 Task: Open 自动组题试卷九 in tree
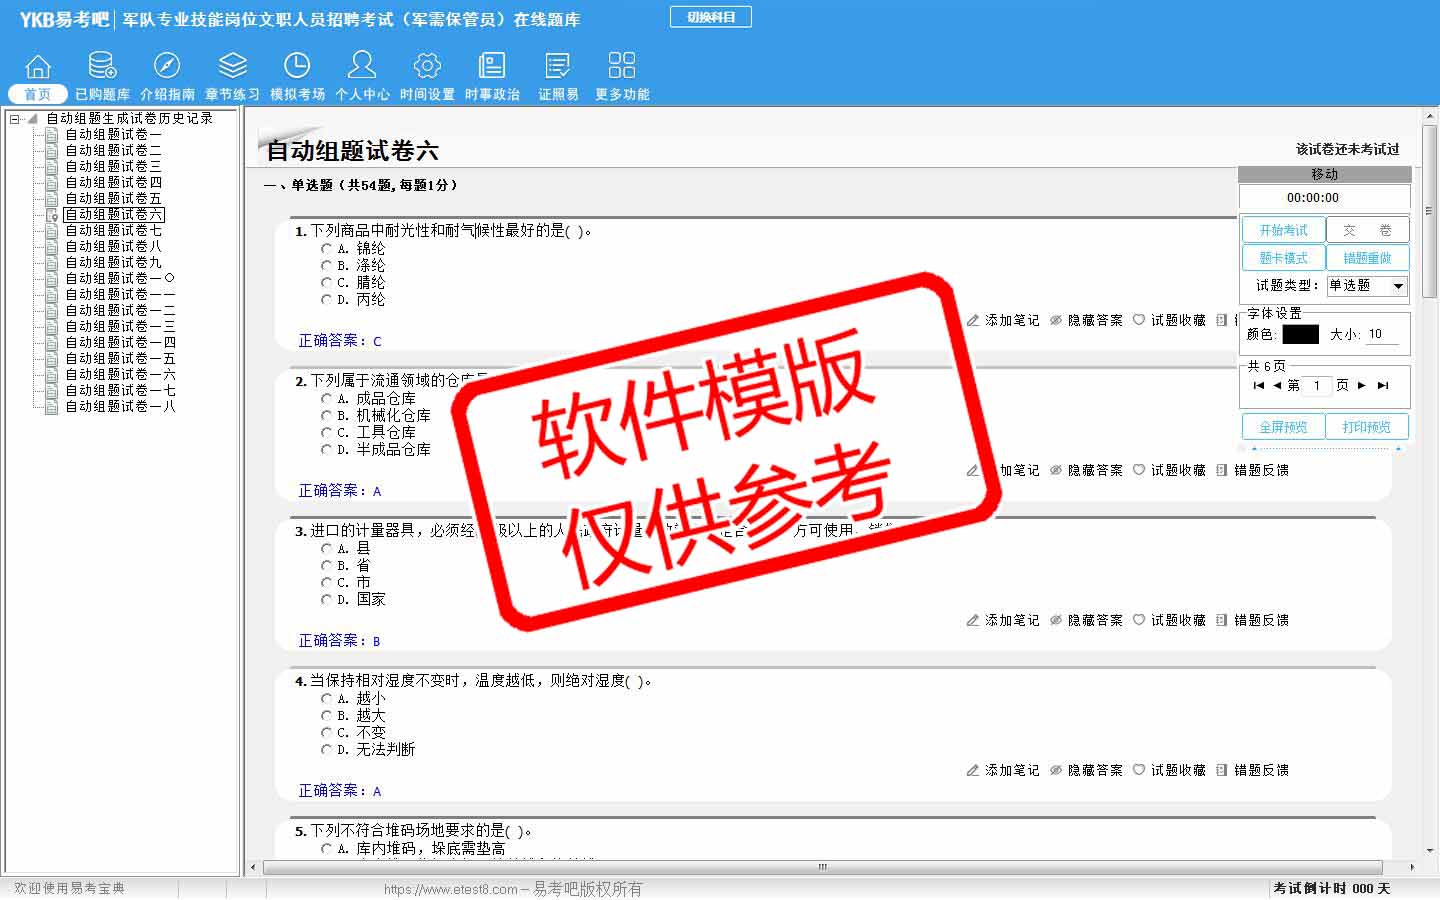(113, 262)
